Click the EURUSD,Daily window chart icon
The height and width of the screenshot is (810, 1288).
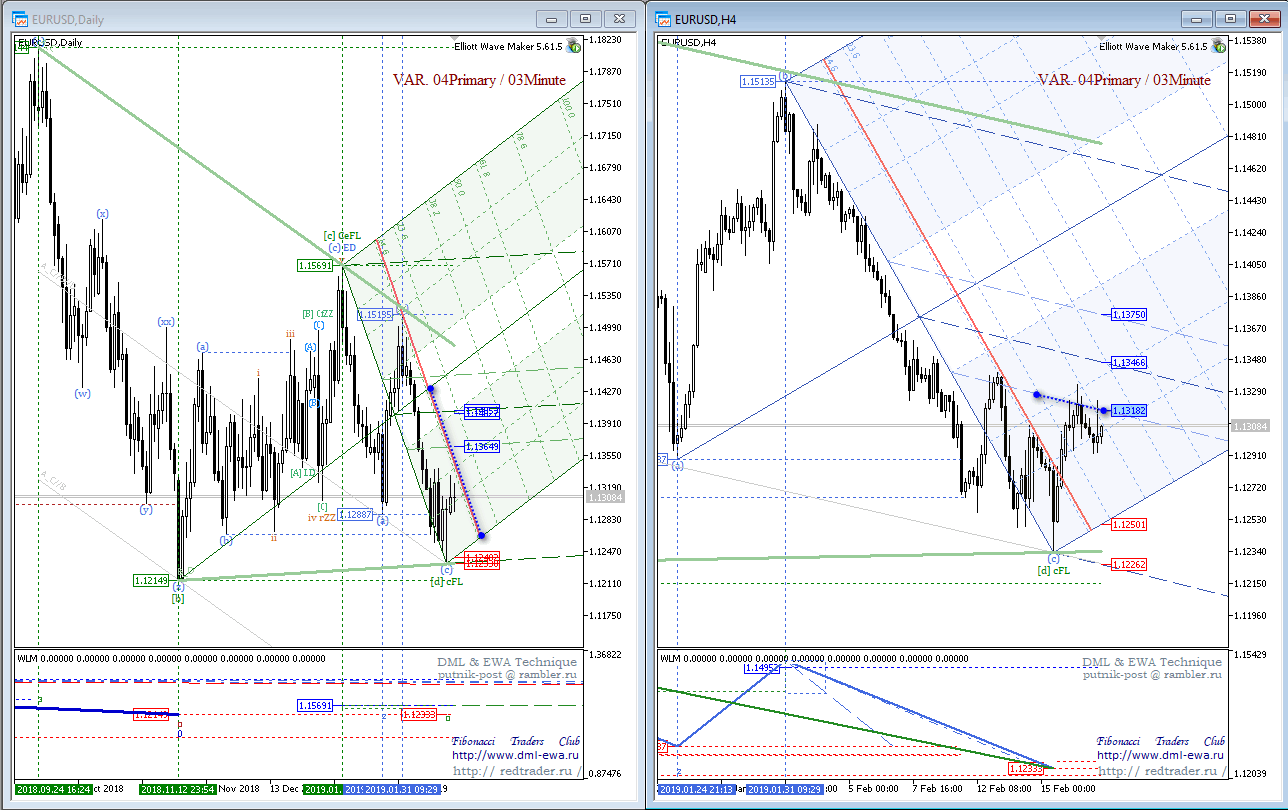click(x=19, y=18)
